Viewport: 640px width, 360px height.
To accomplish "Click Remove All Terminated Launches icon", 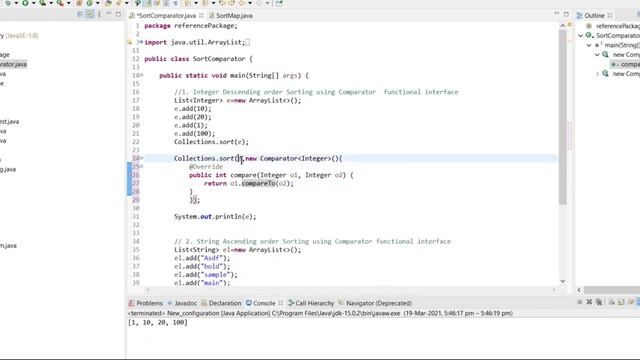I will [x=599, y=302].
